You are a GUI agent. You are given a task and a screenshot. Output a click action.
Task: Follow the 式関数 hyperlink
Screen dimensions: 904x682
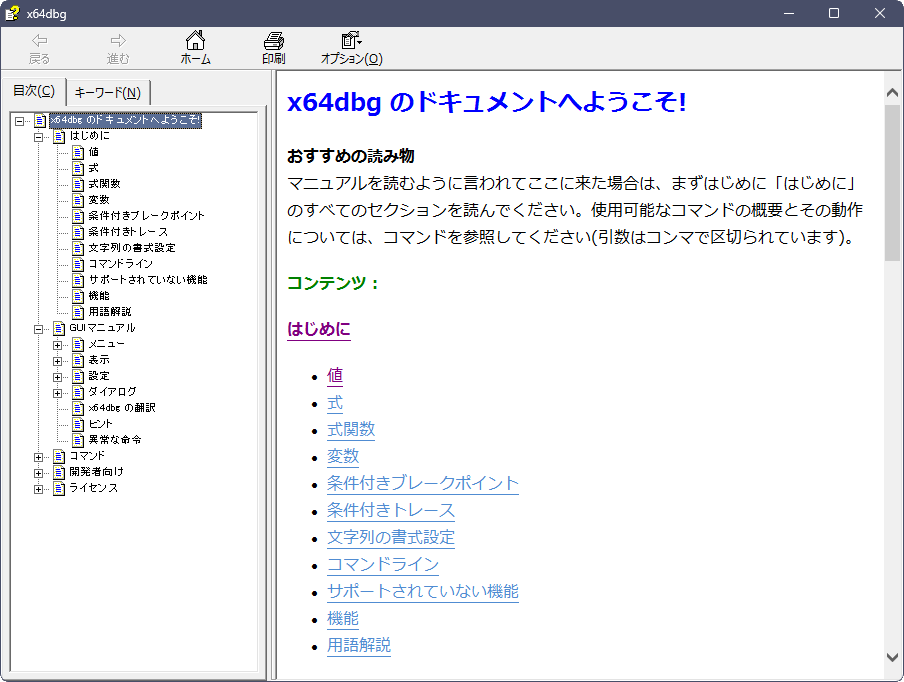[351, 429]
